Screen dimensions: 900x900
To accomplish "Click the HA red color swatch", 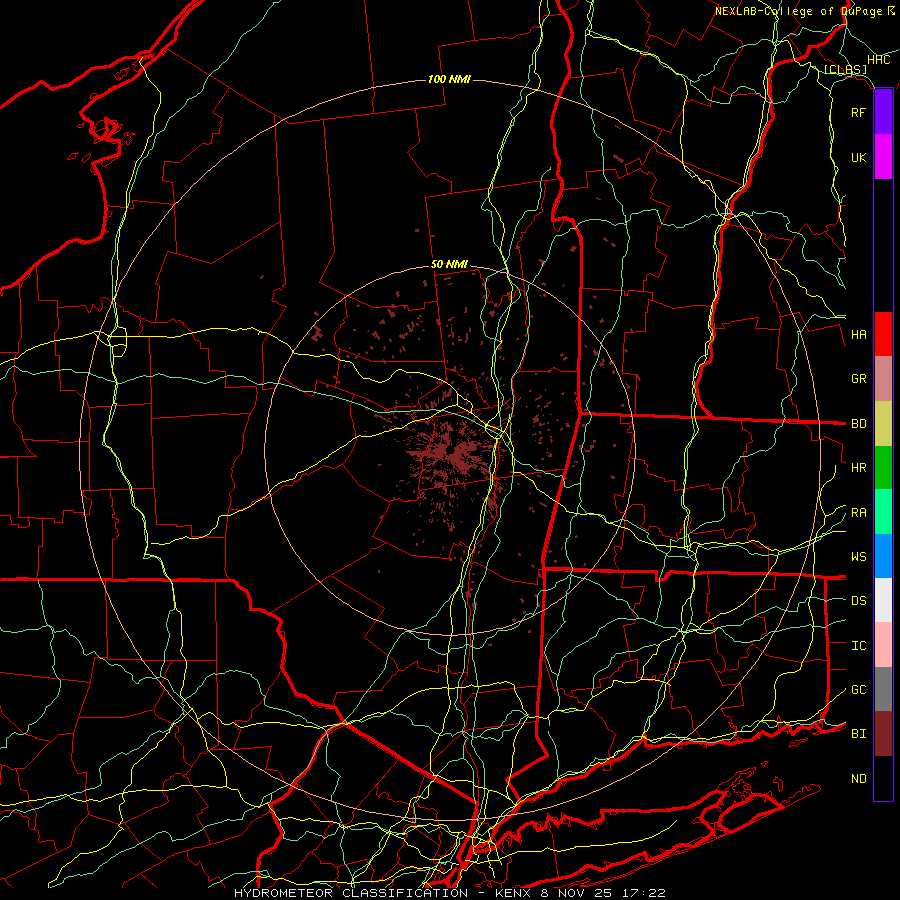I will [x=883, y=334].
